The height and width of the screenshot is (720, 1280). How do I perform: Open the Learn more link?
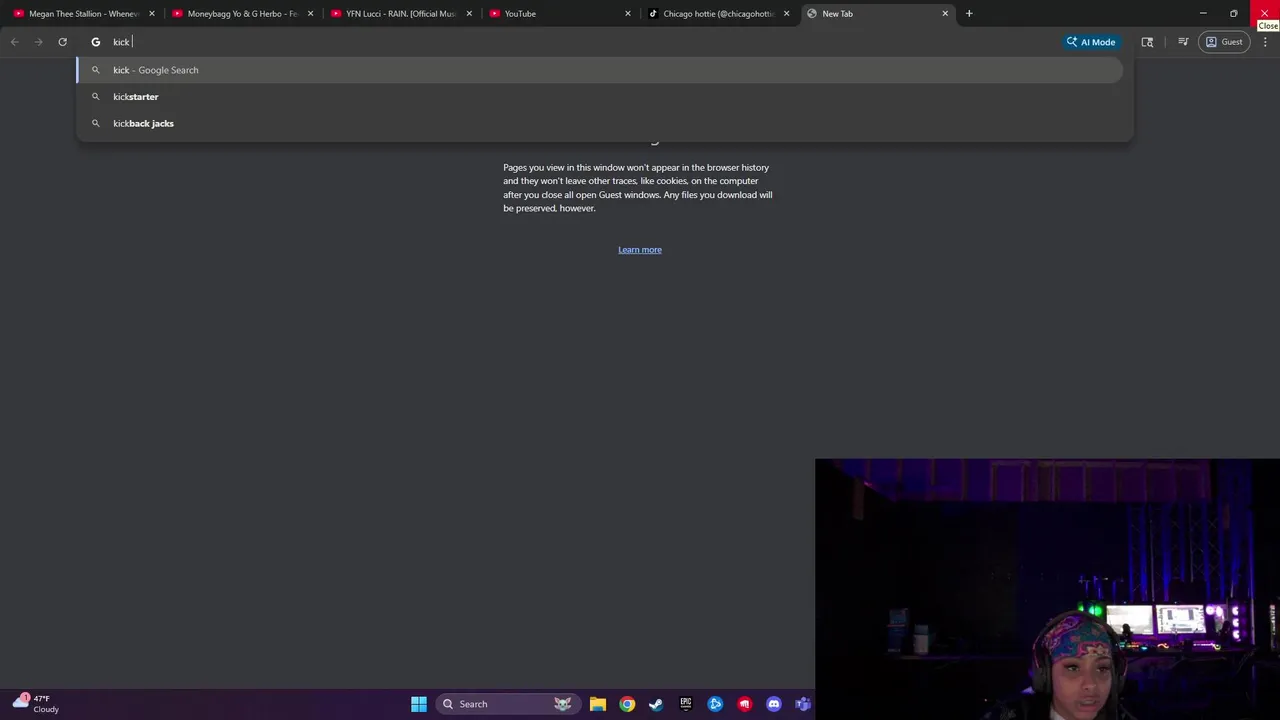pyautogui.click(x=640, y=250)
